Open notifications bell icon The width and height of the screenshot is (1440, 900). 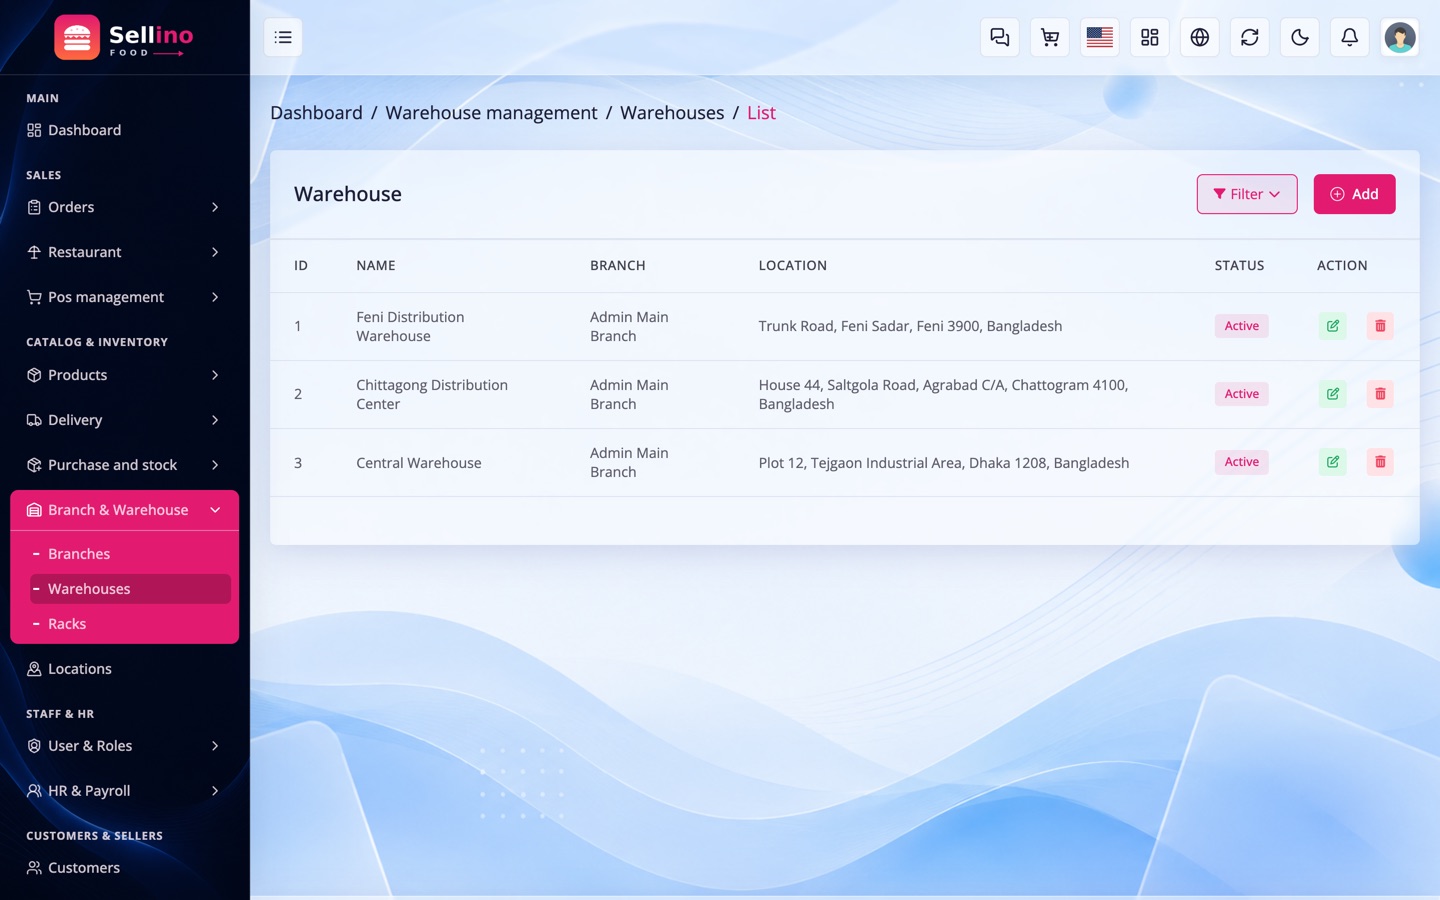pyautogui.click(x=1350, y=38)
